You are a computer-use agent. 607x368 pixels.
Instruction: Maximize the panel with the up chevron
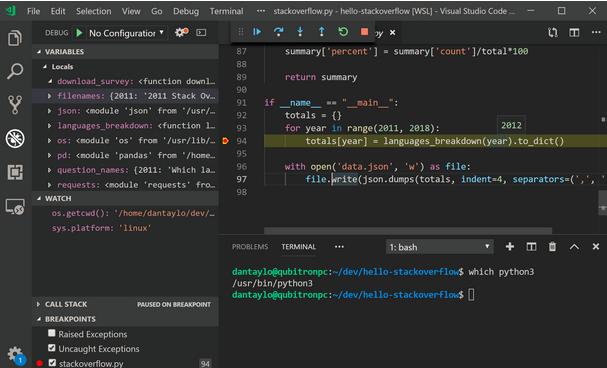(x=574, y=246)
